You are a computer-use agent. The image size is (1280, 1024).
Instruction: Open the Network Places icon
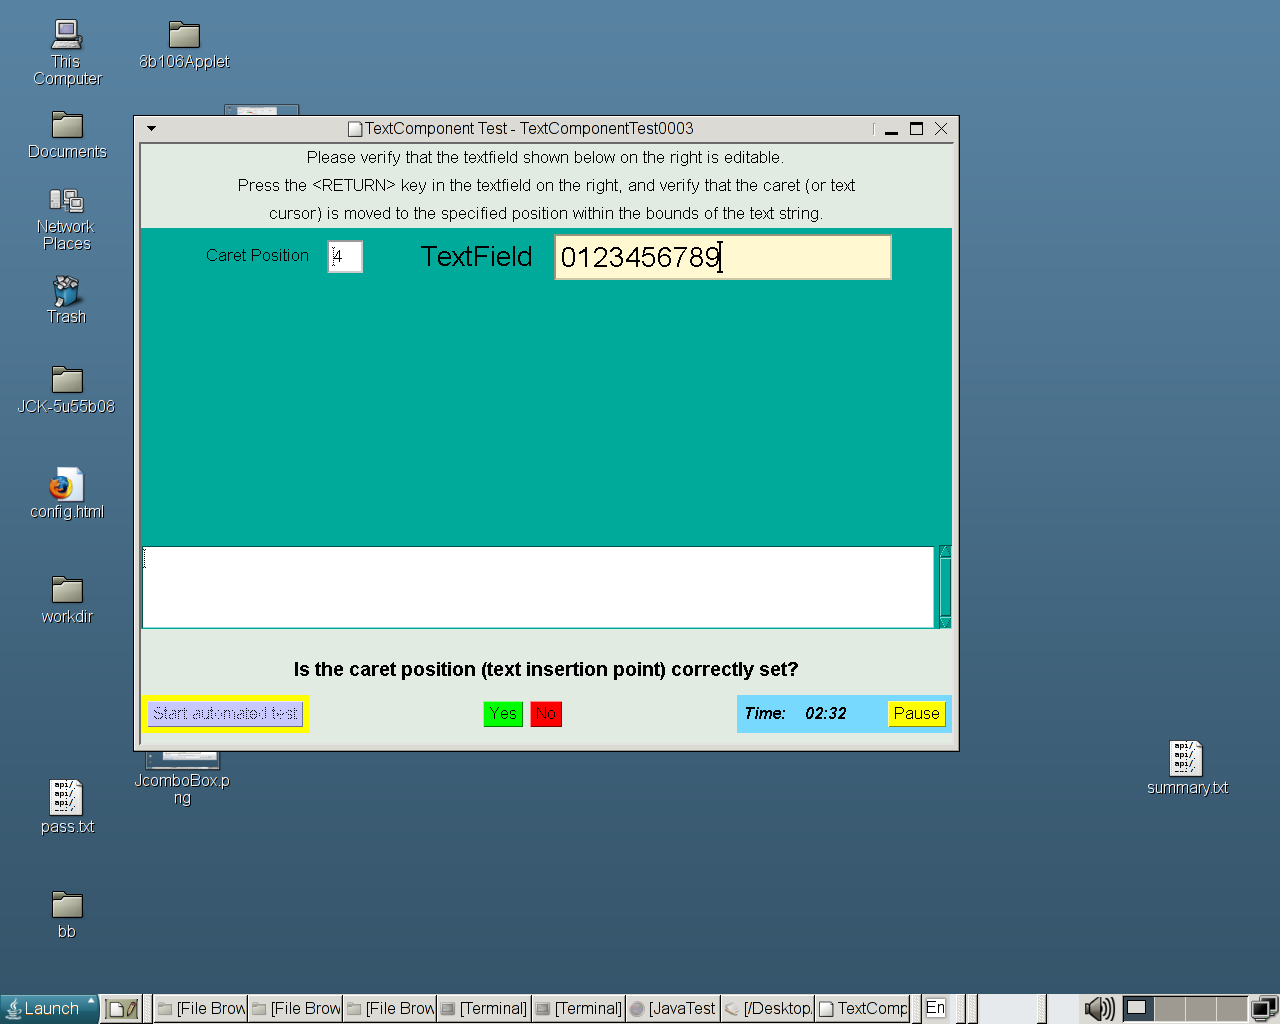(67, 202)
